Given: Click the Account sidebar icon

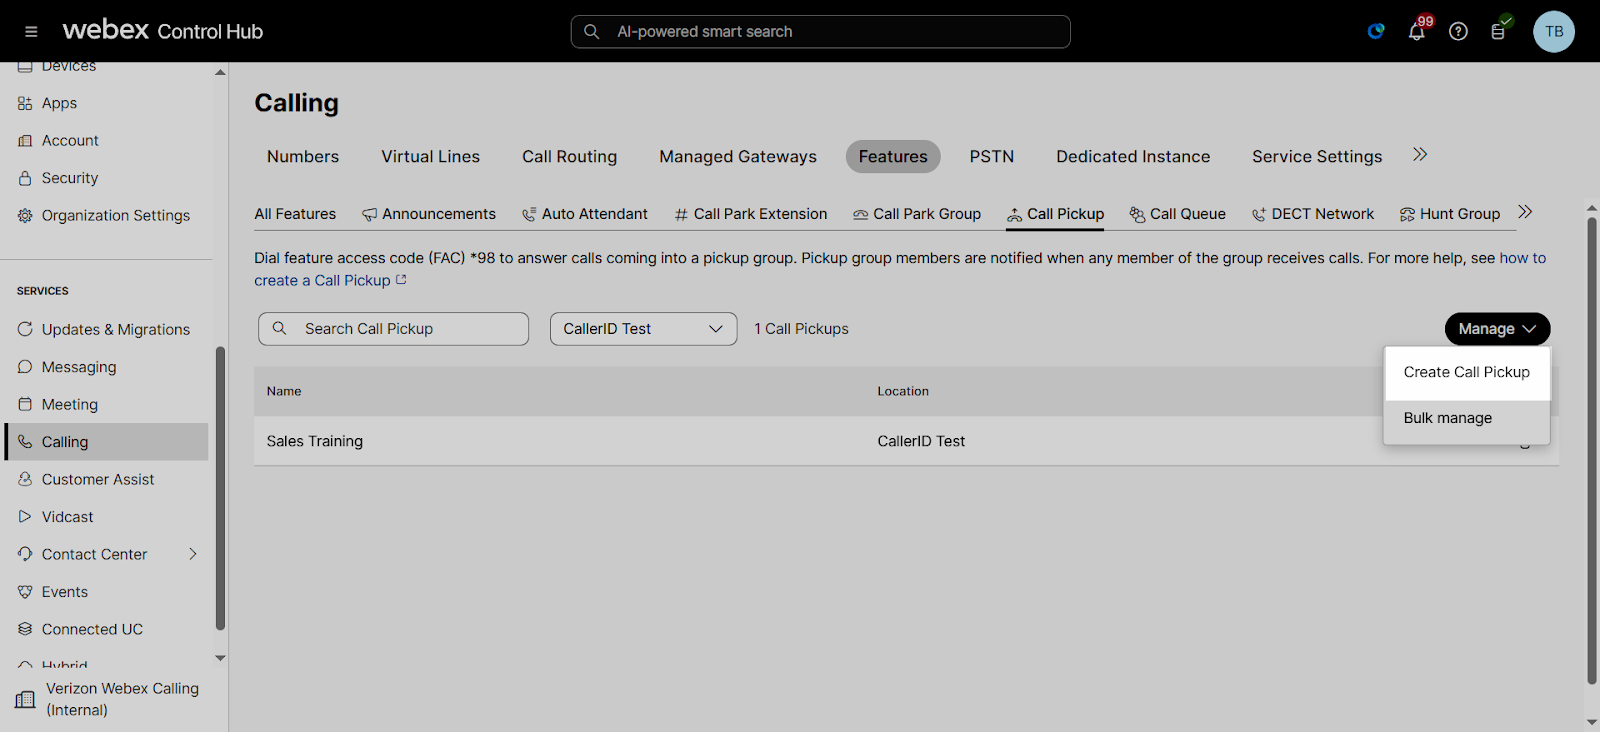Looking at the screenshot, I should tap(25, 141).
